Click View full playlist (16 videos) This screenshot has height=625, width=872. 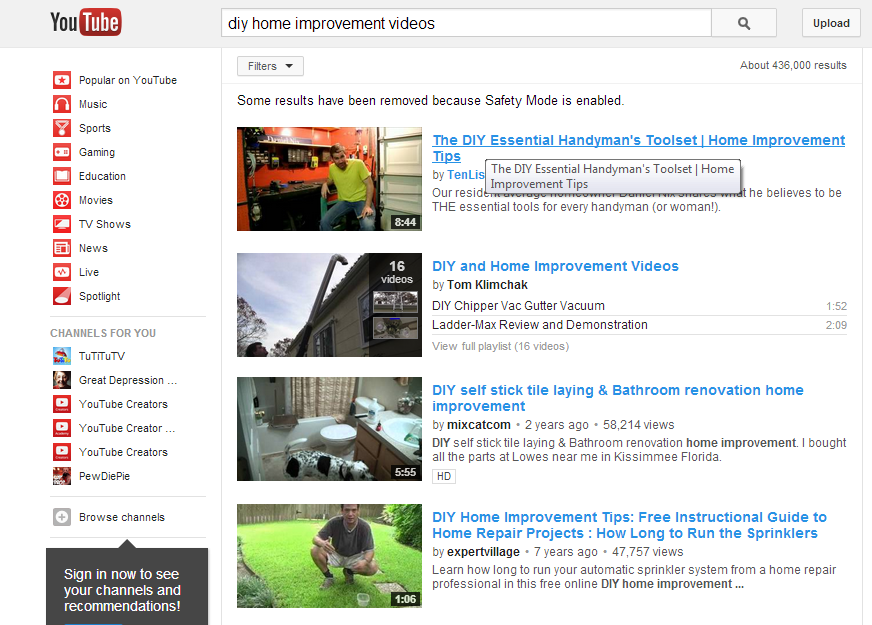501,346
